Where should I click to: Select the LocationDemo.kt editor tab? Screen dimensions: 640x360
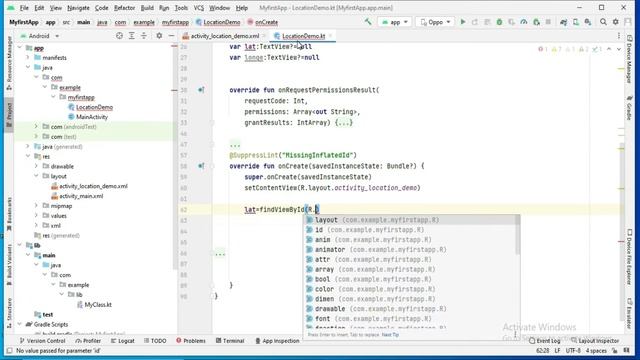(304, 36)
